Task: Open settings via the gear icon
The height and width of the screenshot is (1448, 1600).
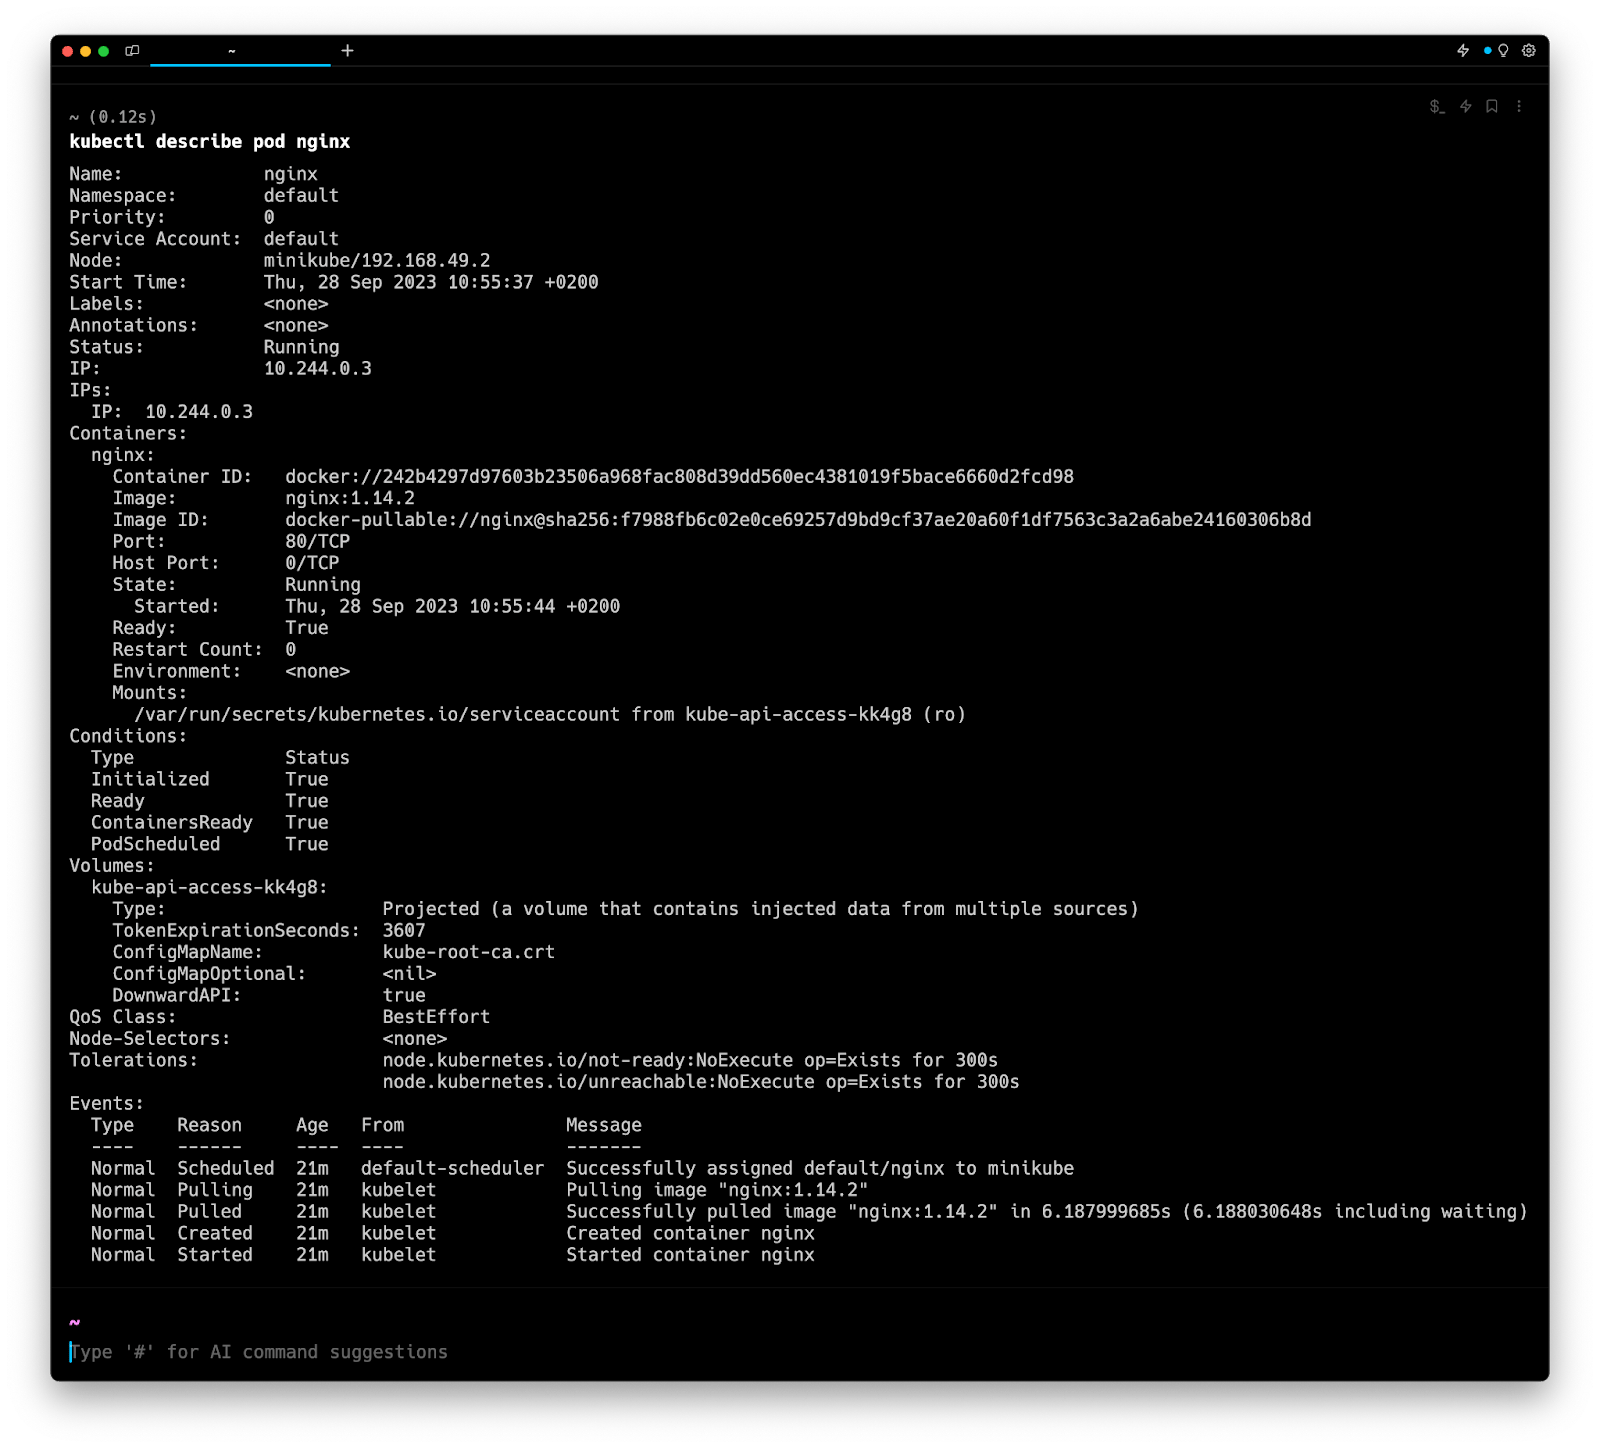Action: click(x=1529, y=51)
